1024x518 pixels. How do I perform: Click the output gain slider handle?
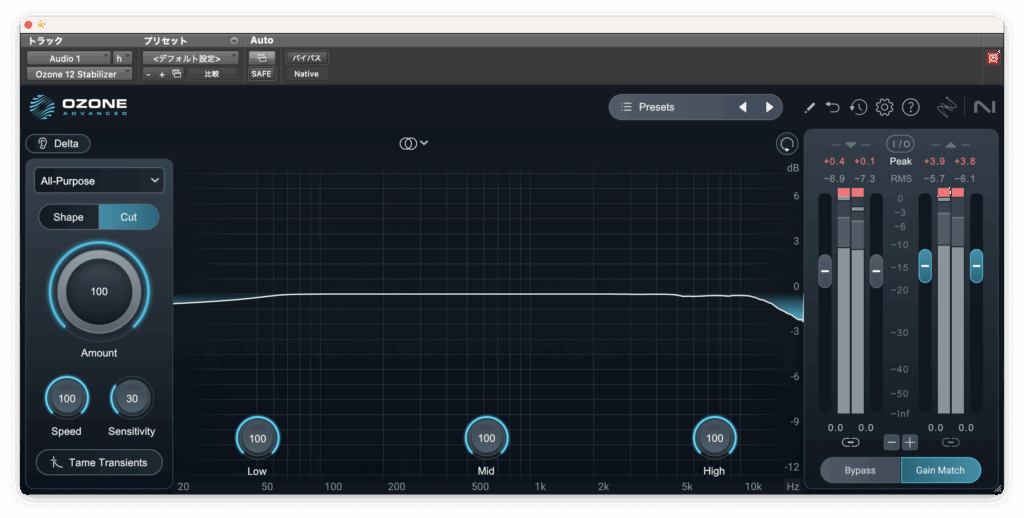[925, 266]
